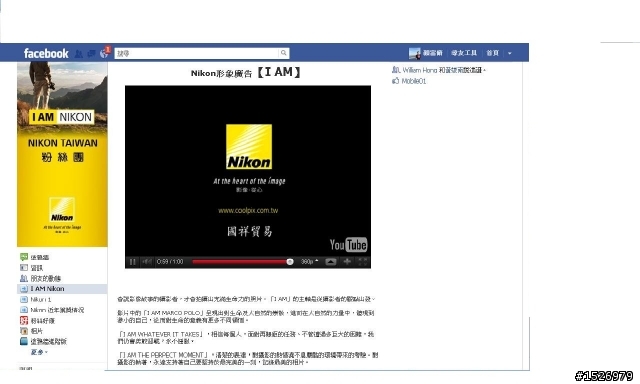Click the I AM THE PERFECT MOMENT paragraph

point(248,359)
